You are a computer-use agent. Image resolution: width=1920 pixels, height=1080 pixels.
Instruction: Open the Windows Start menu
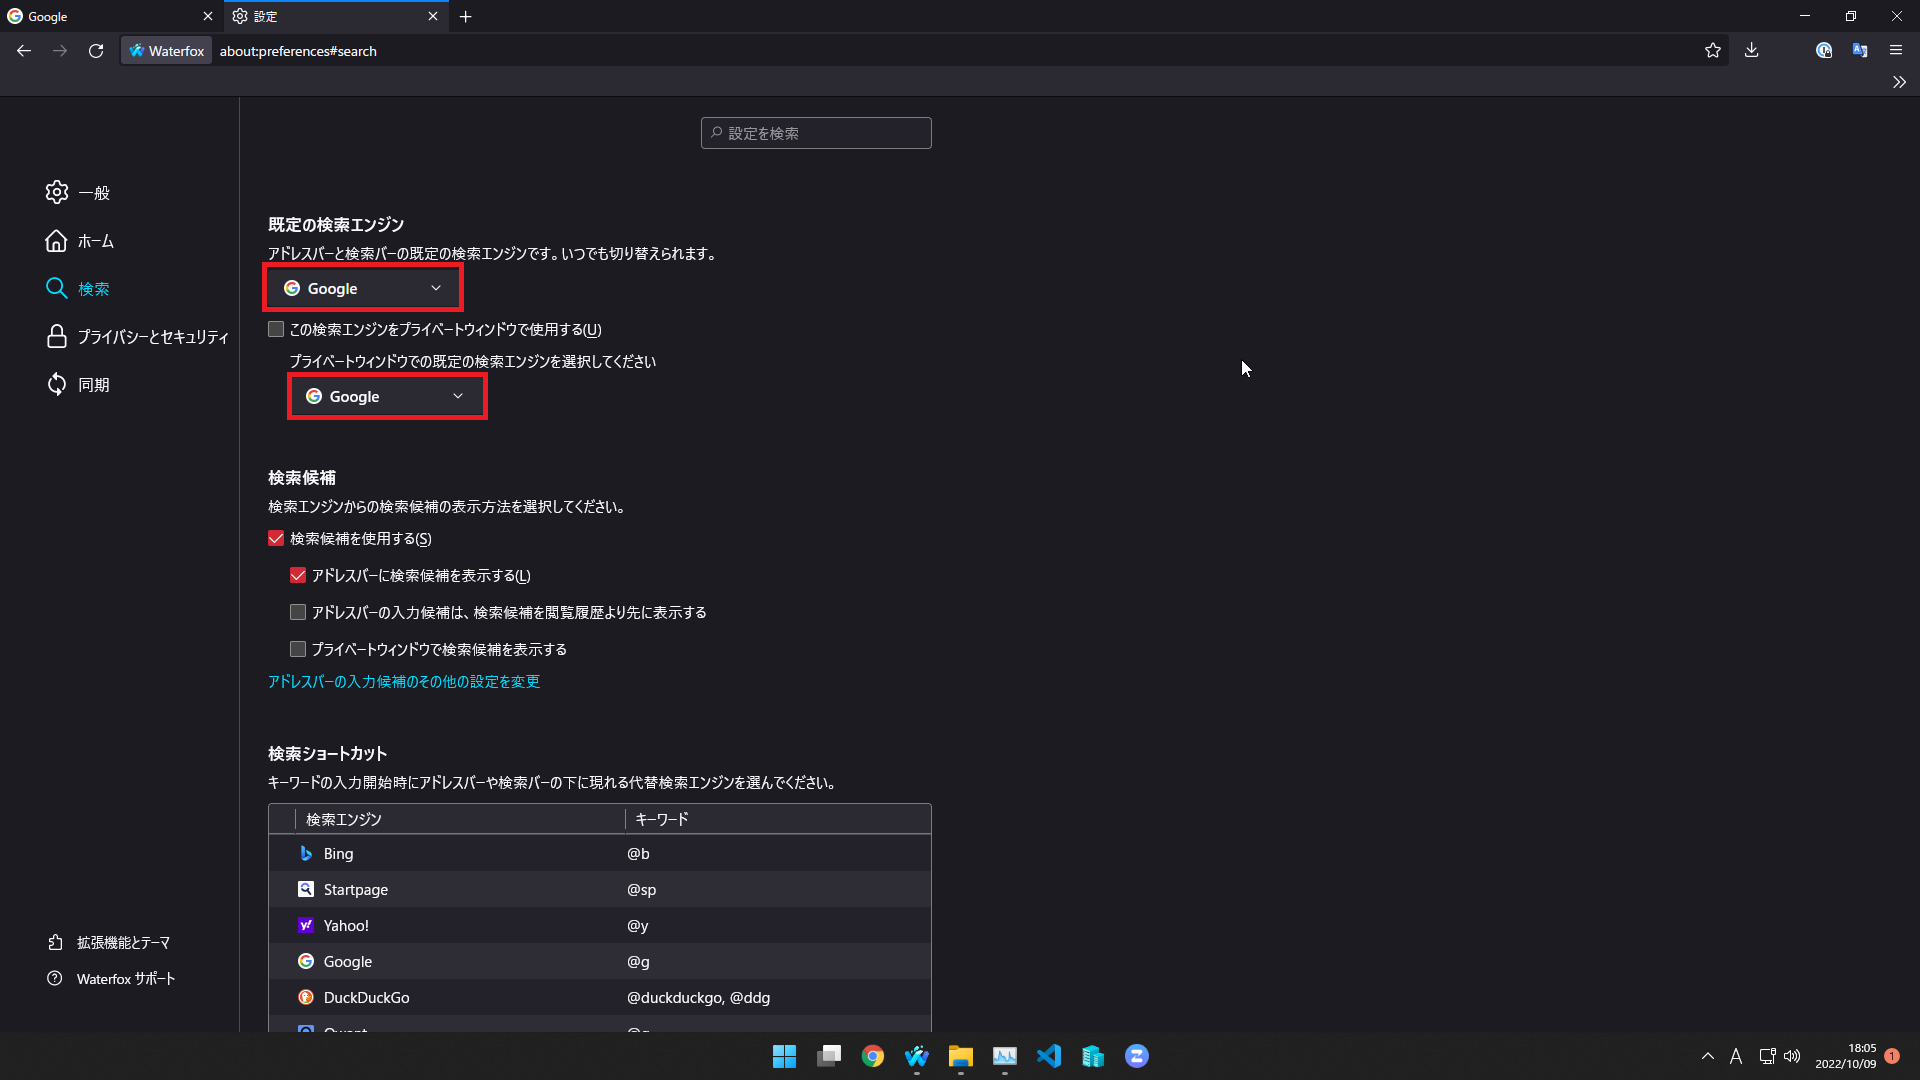click(x=785, y=1056)
